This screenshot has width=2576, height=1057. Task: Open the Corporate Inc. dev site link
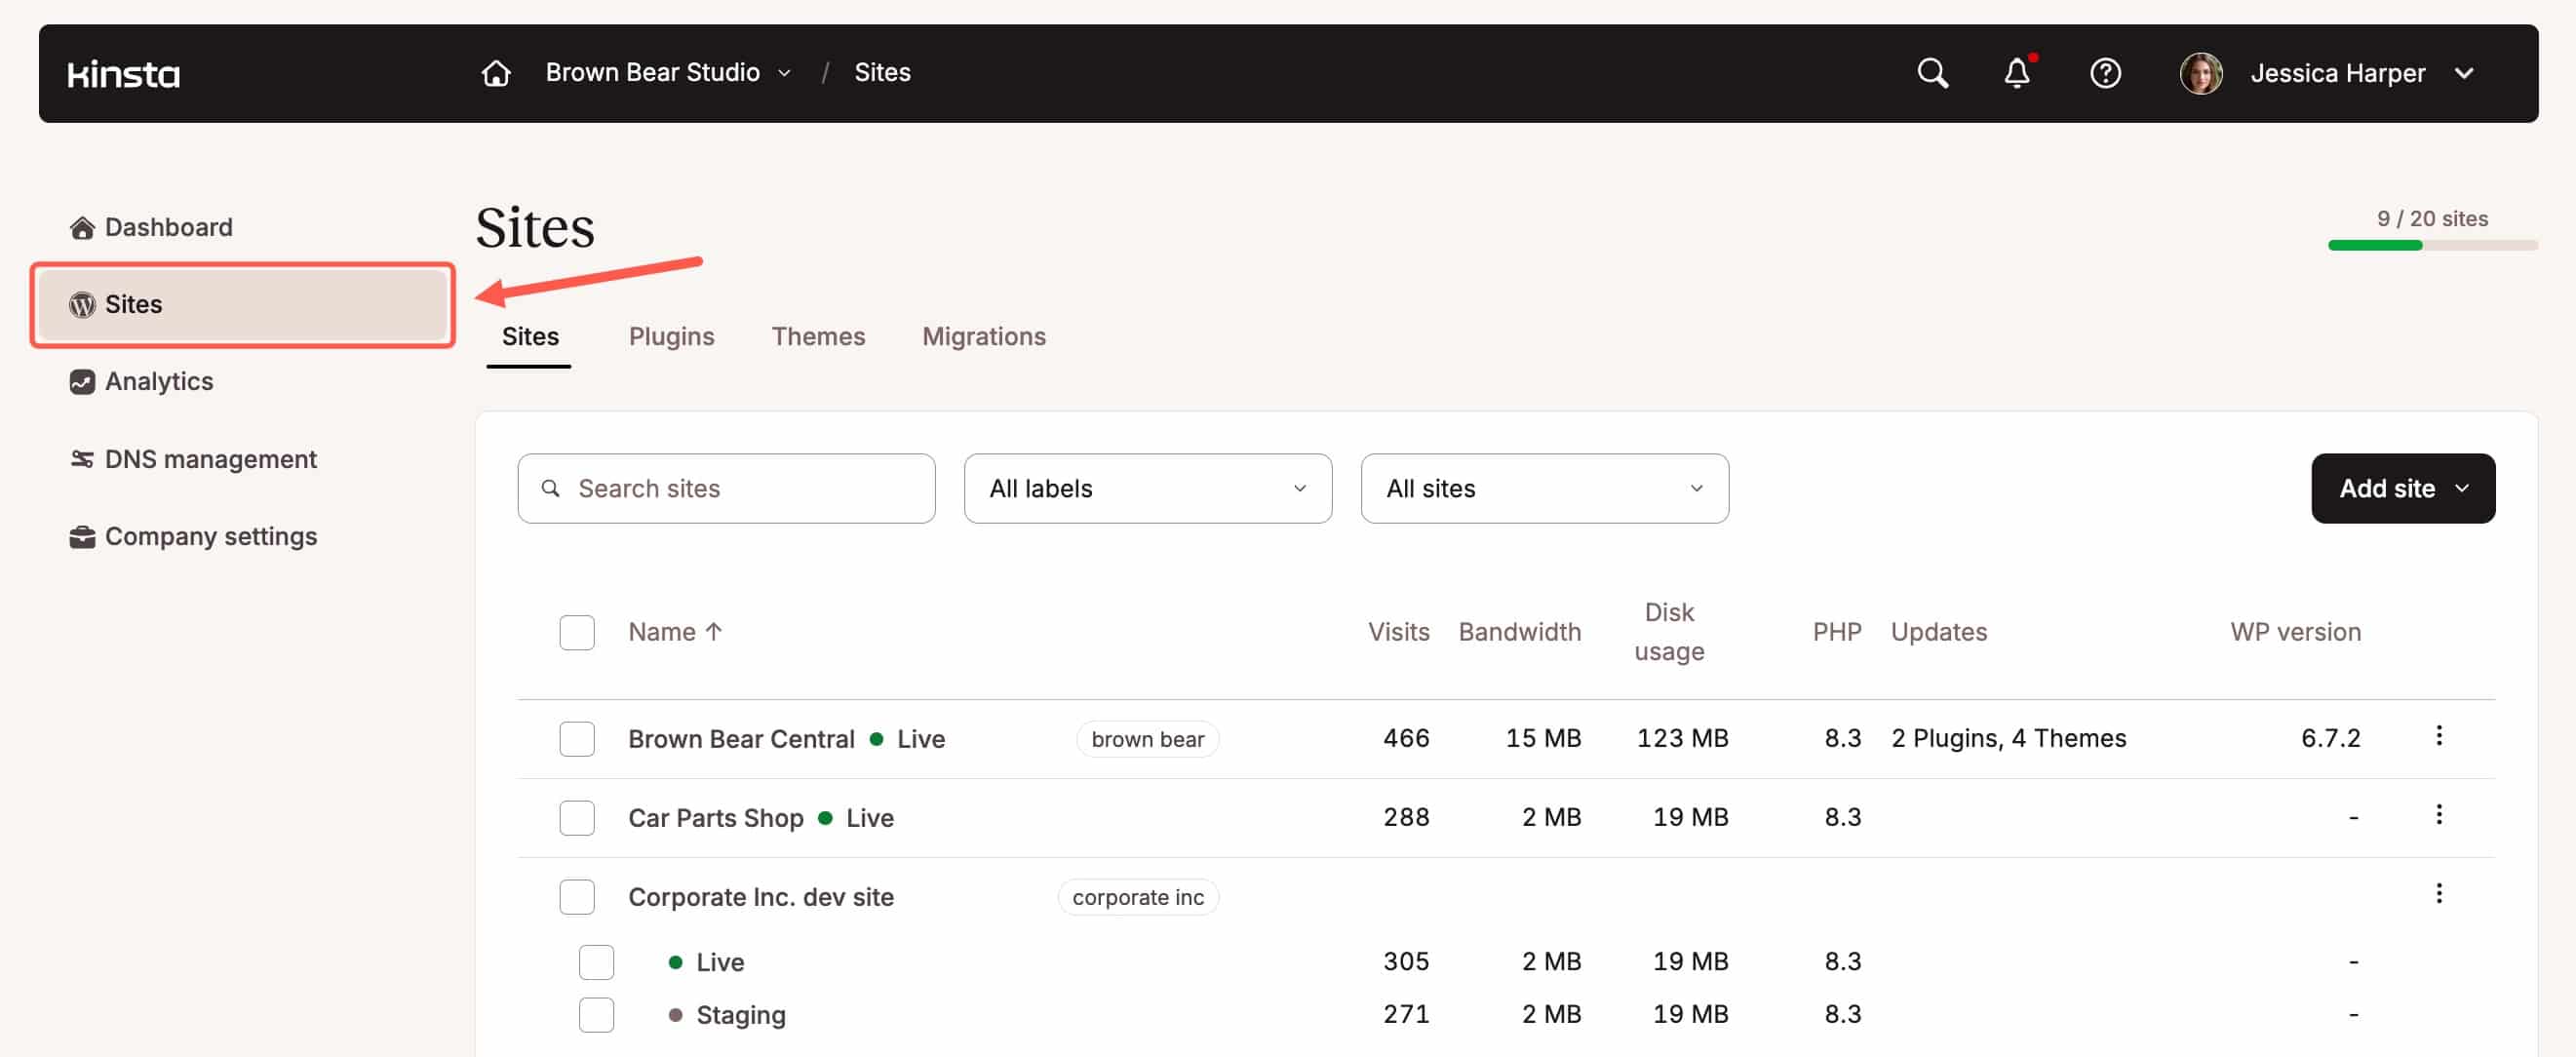click(x=760, y=897)
